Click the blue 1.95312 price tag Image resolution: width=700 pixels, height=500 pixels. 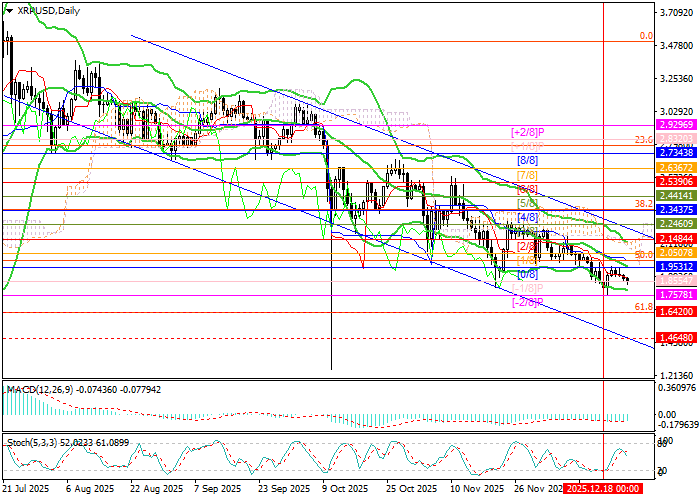(676, 267)
